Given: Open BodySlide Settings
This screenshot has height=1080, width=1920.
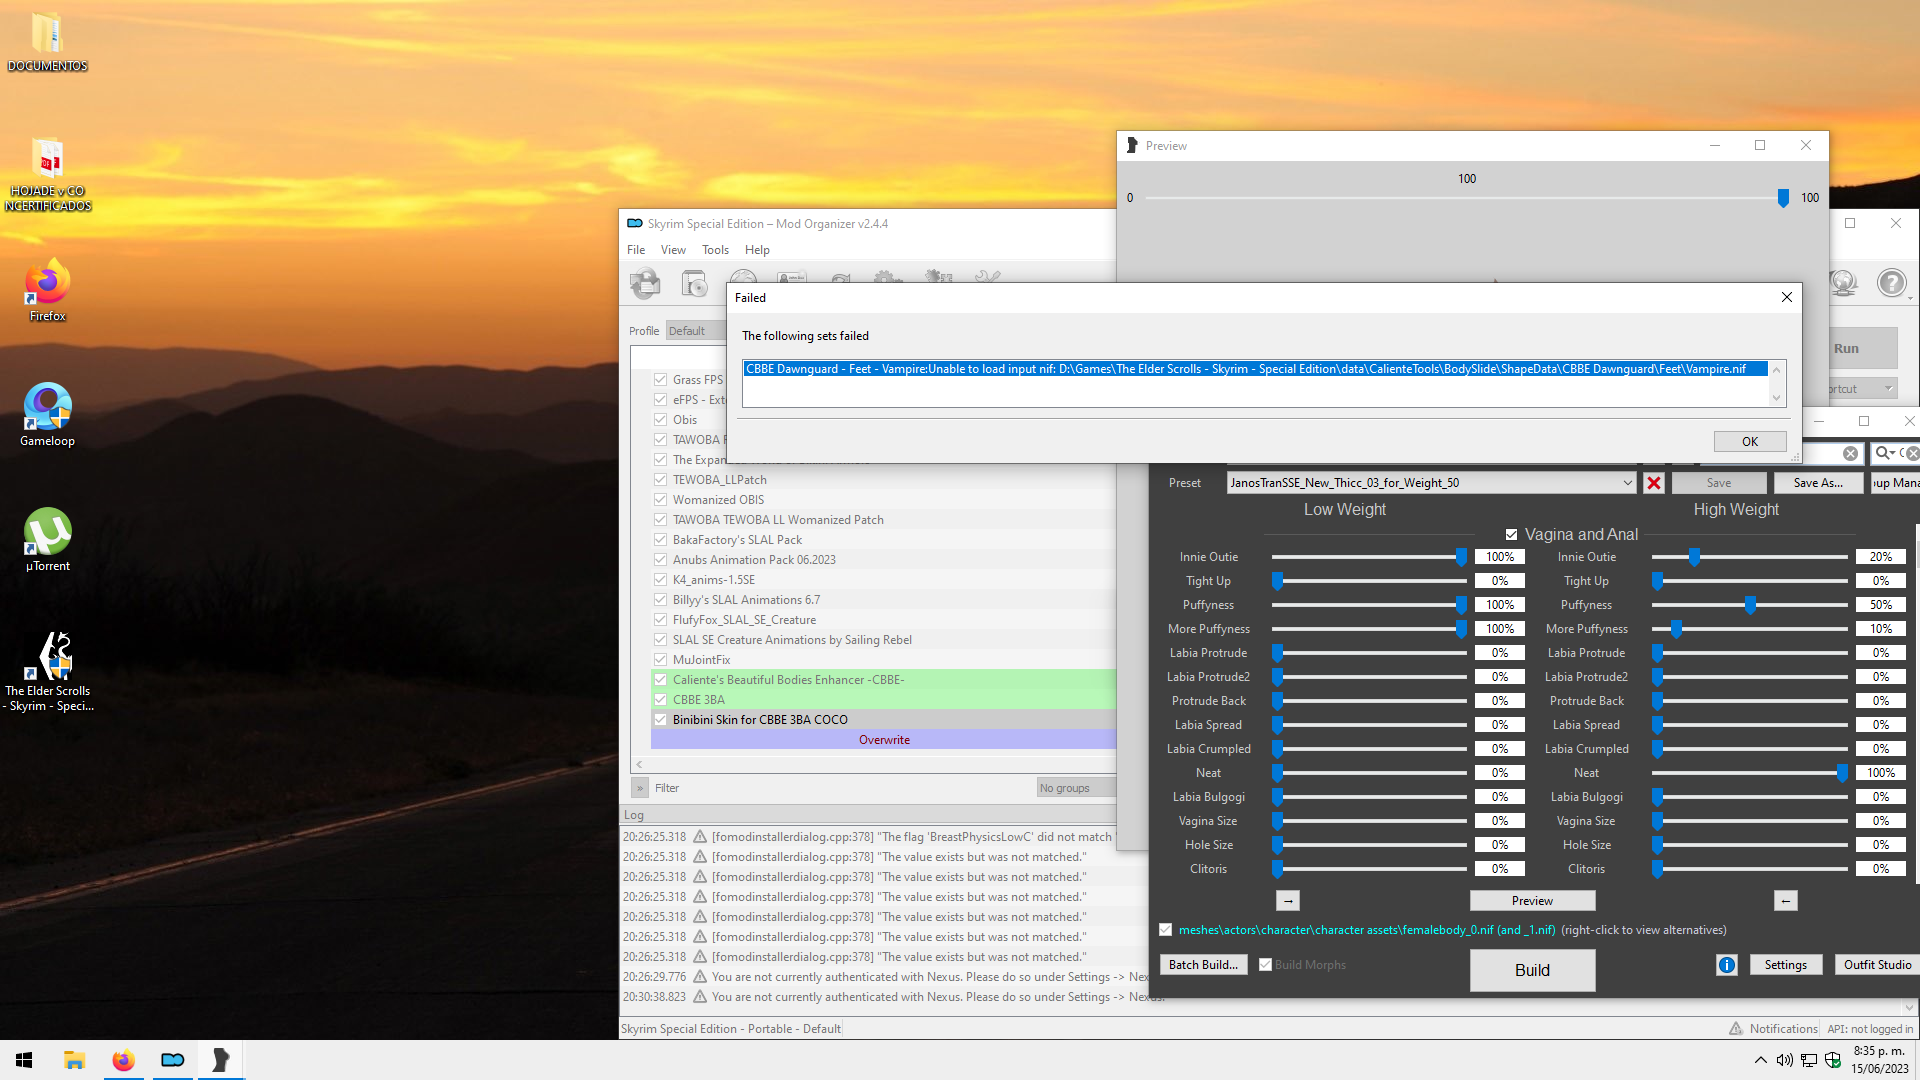Looking at the screenshot, I should 1785,965.
